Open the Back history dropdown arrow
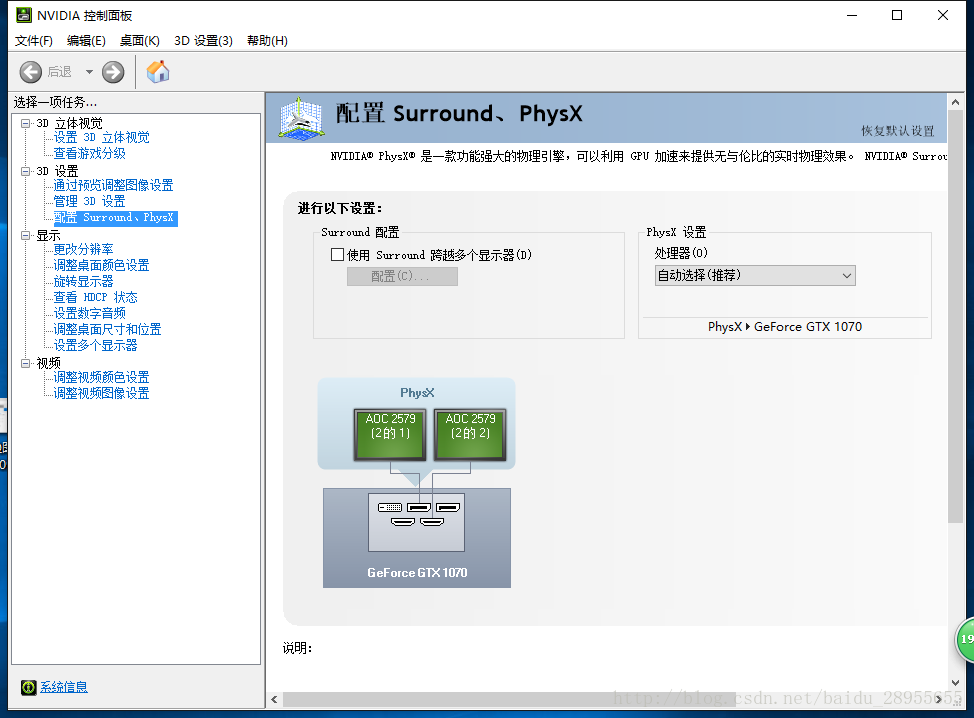The width and height of the screenshot is (974, 718). 89,72
